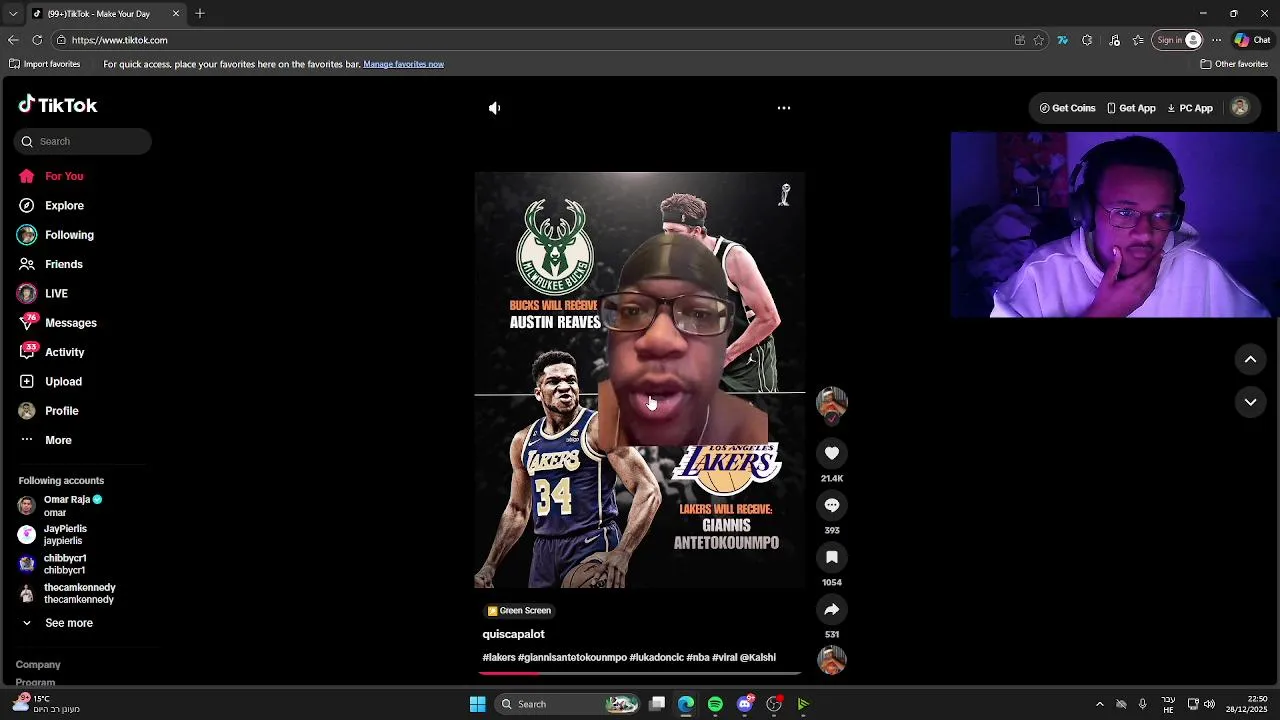Open the For You feed
1280x720 pixels.
(x=50, y=176)
